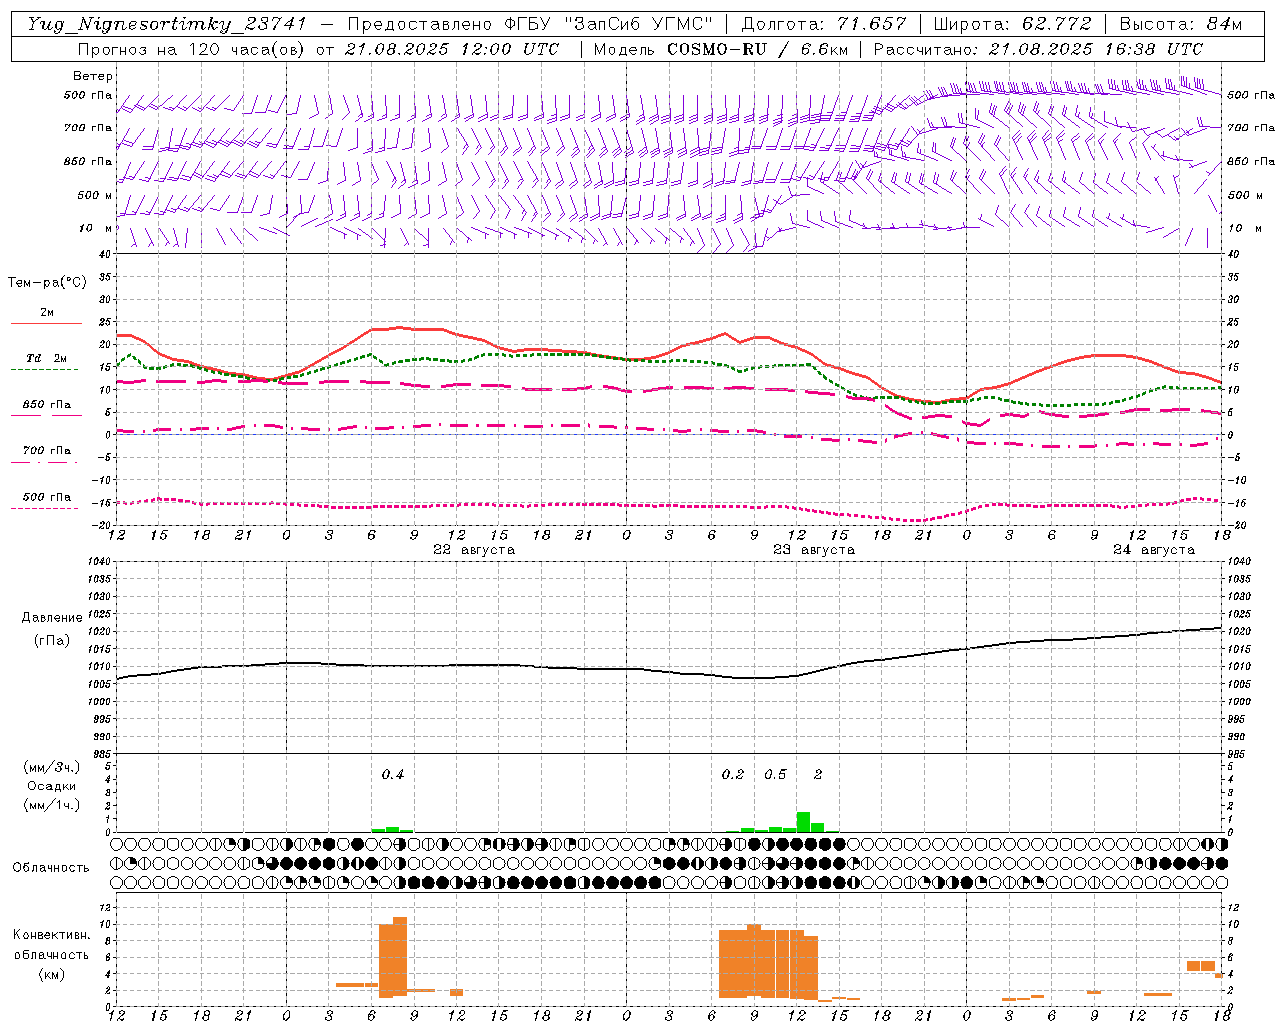Select the 500 гПа temperature legend entry

(x=46, y=497)
